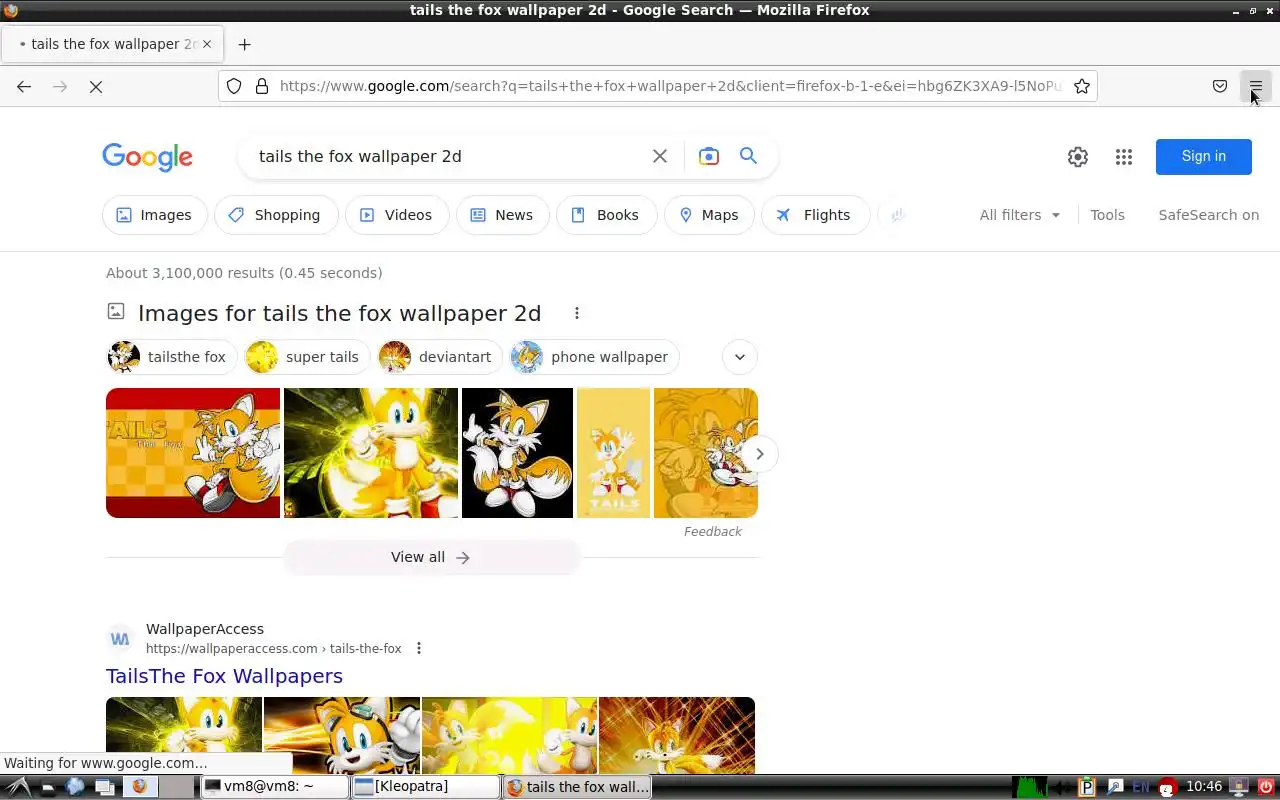The width and height of the screenshot is (1280, 800).
Task: Click the shield tracking protection icon
Action: 234,86
